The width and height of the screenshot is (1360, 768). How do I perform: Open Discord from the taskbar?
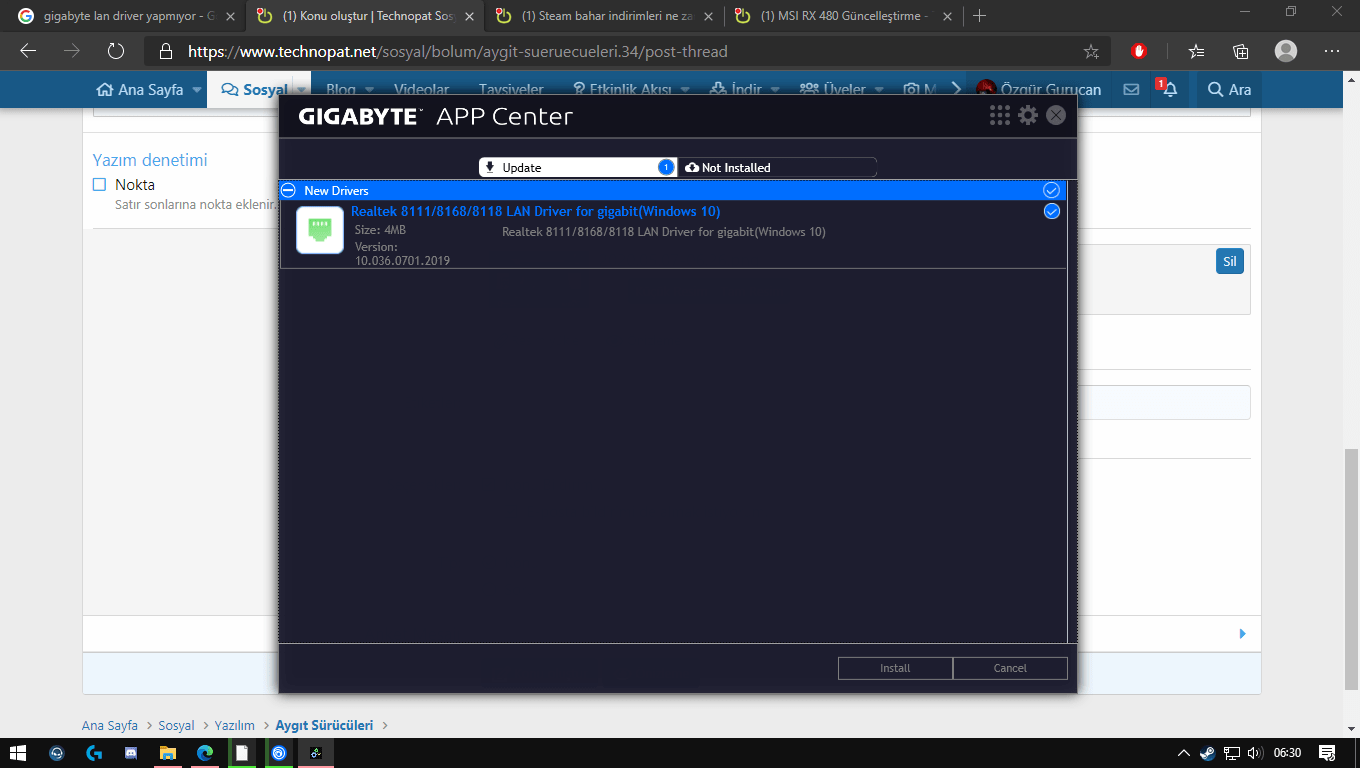tap(130, 753)
